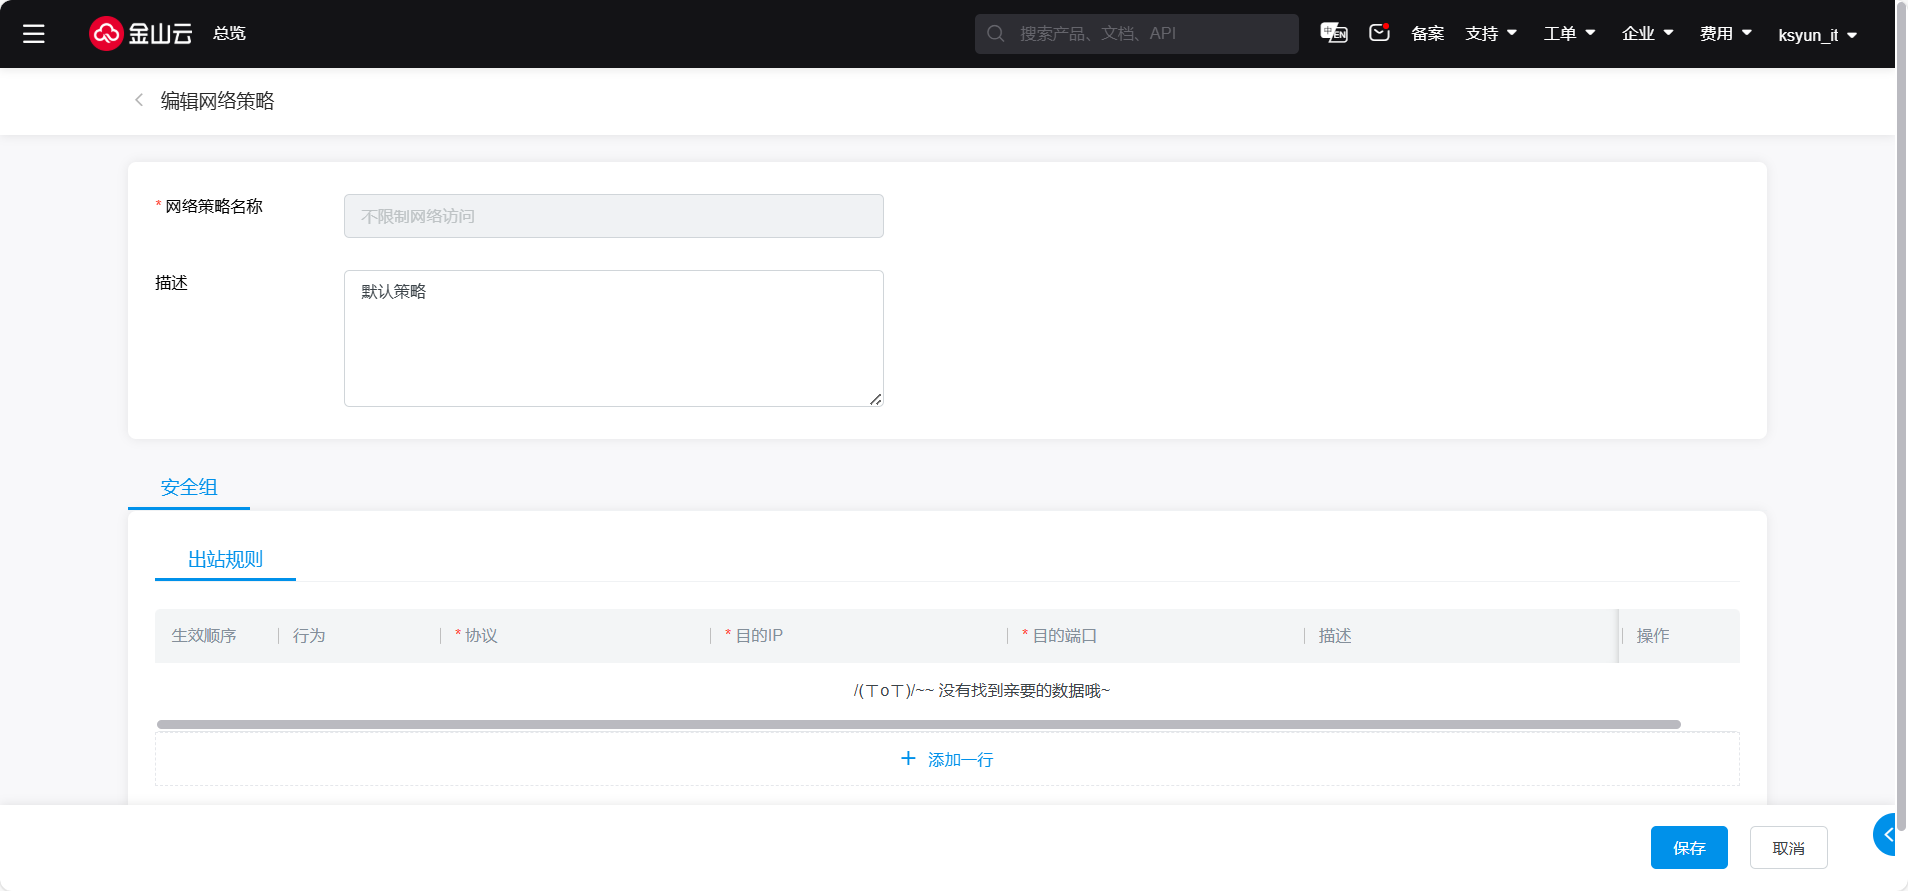Click the 取消 button
This screenshot has width=1908, height=891.
(x=1788, y=848)
